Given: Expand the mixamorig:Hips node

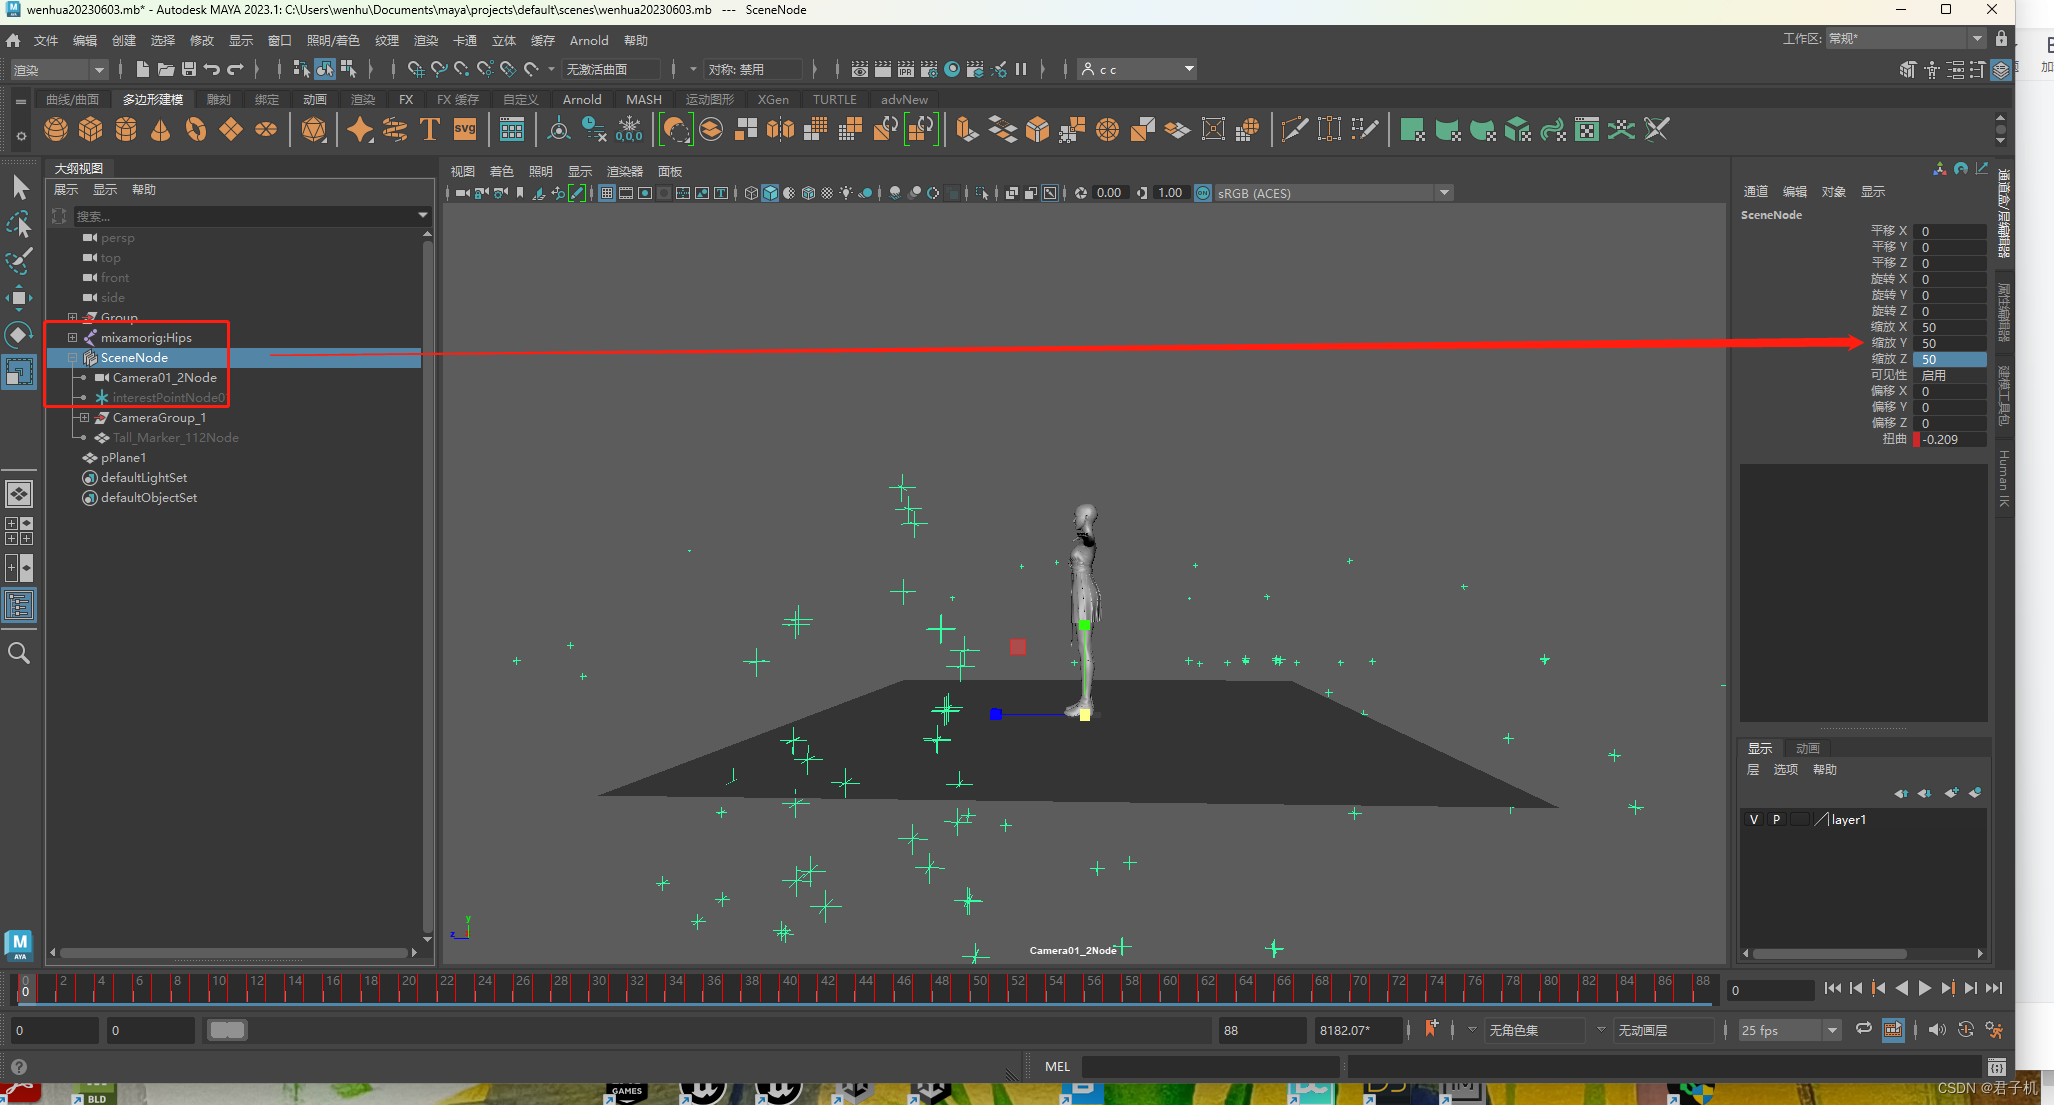Looking at the screenshot, I should click(72, 338).
